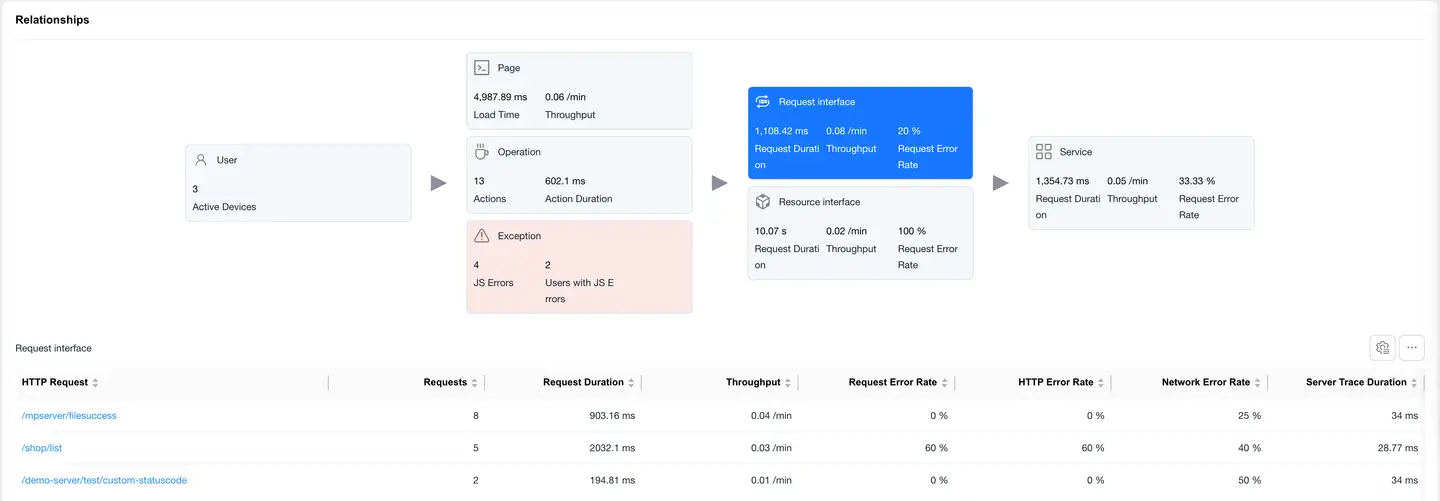
Task: Click the Operation coffee cup icon
Action: coord(481,152)
